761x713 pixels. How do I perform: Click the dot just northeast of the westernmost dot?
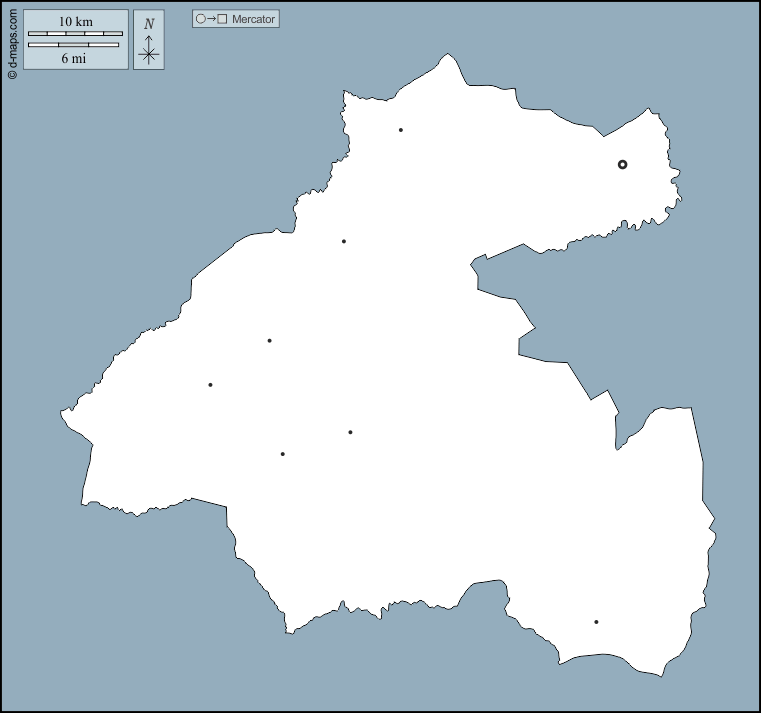[x=270, y=341]
